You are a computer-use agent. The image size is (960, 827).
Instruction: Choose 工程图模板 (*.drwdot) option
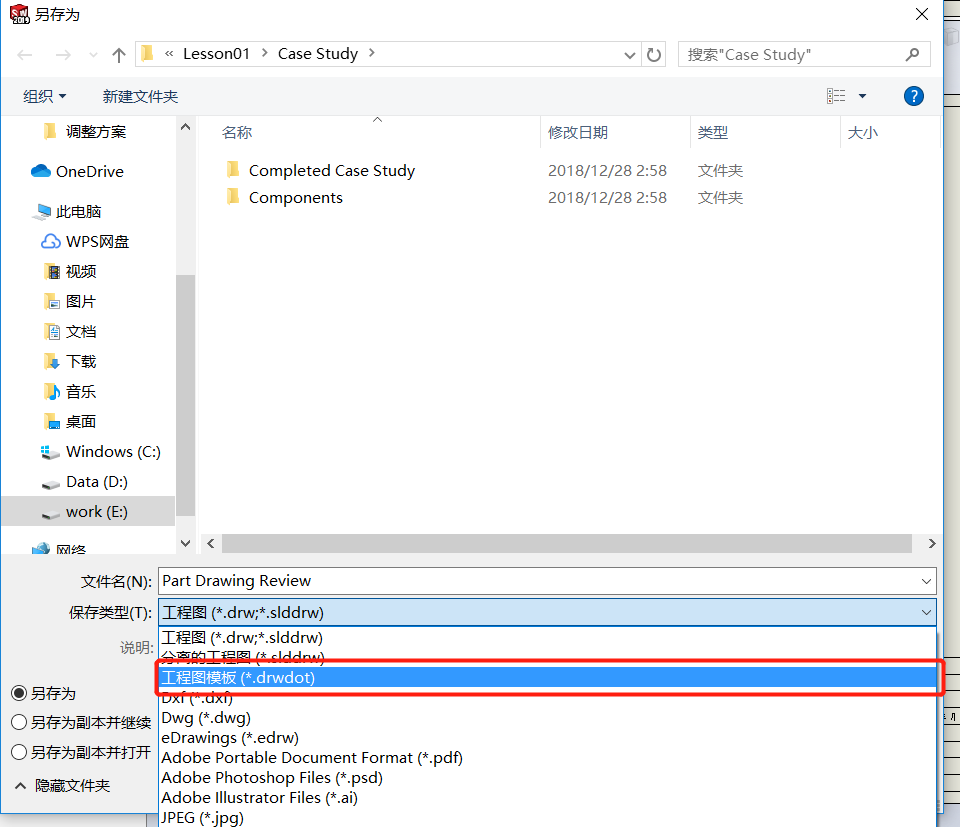click(x=547, y=678)
